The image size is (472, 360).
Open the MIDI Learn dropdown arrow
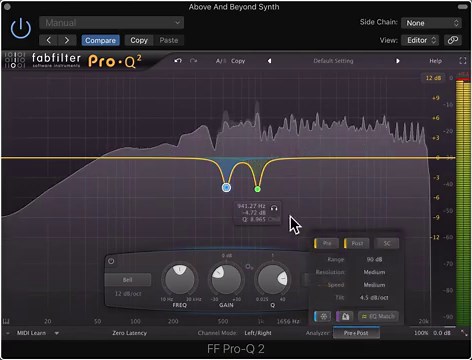(57, 333)
